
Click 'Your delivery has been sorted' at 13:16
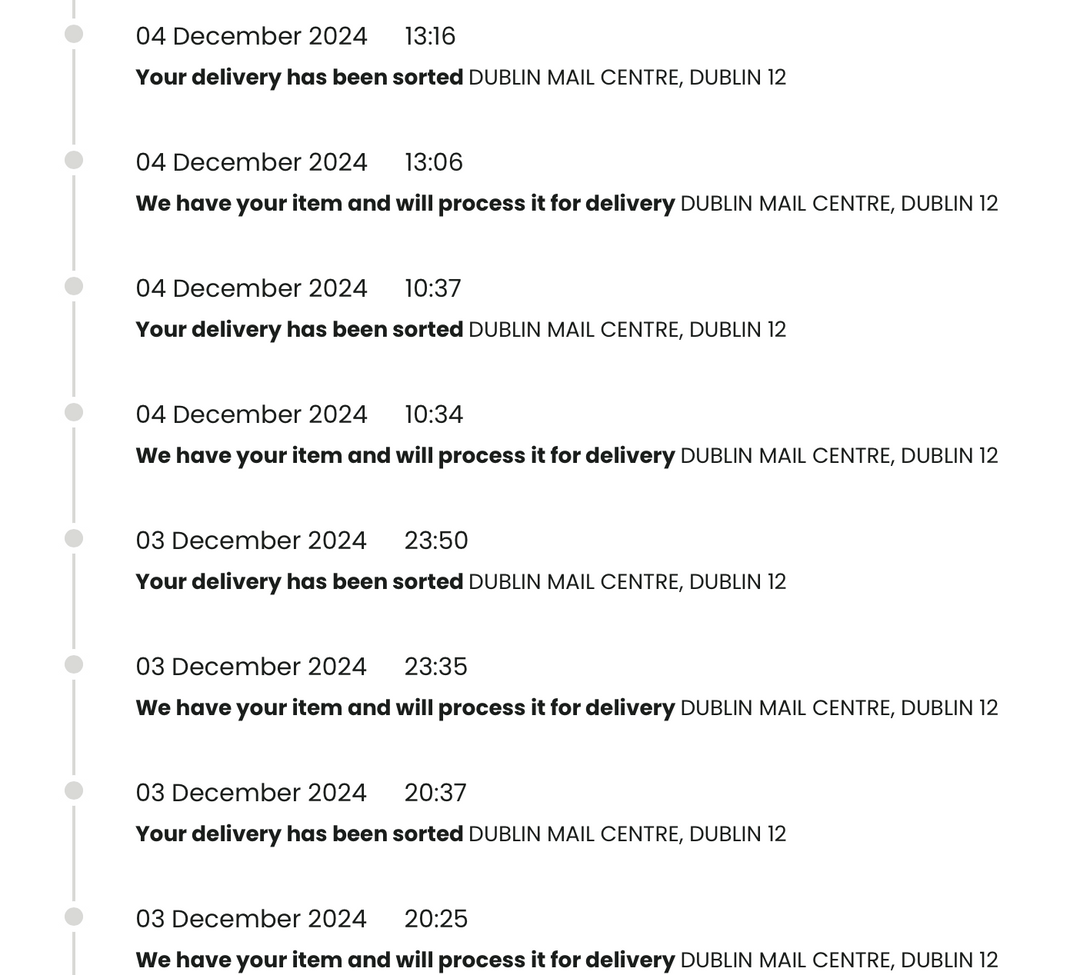point(299,77)
